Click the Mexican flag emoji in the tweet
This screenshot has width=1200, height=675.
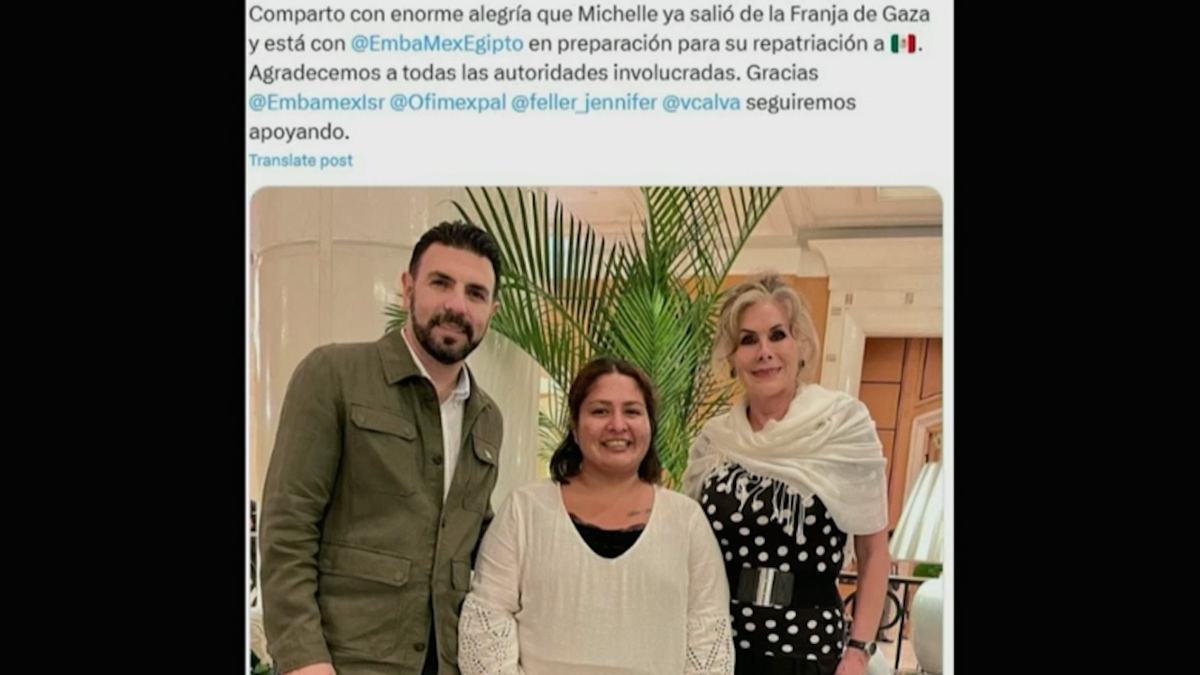pyautogui.click(x=903, y=44)
